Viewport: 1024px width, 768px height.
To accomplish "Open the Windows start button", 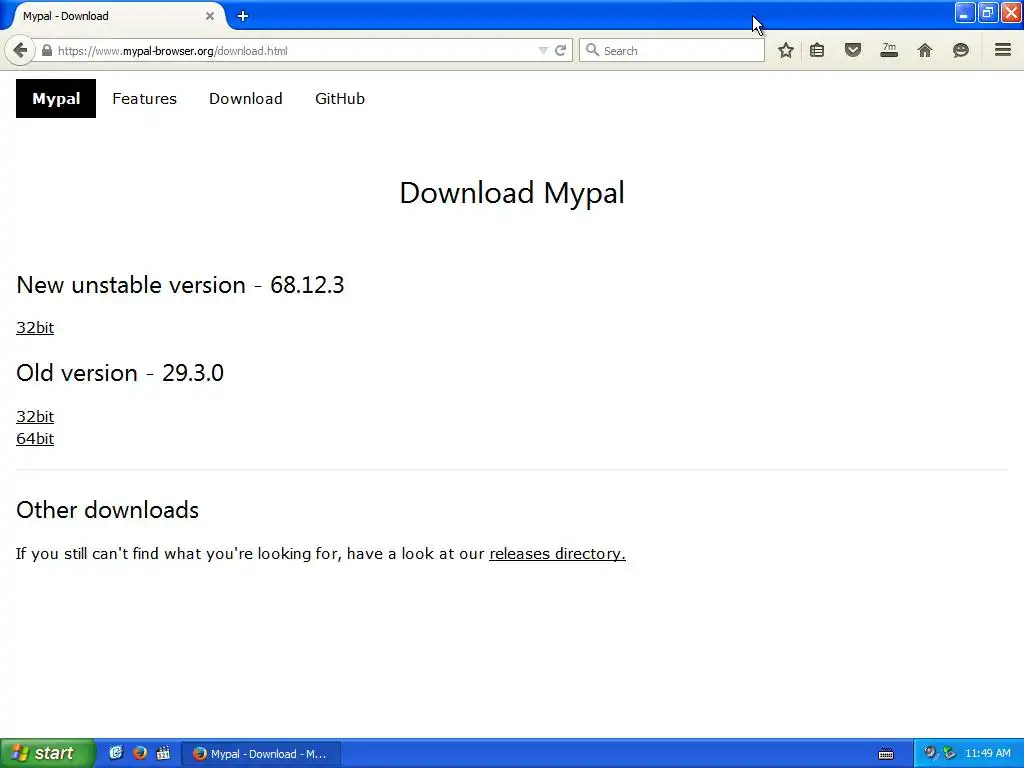I will [x=46, y=753].
